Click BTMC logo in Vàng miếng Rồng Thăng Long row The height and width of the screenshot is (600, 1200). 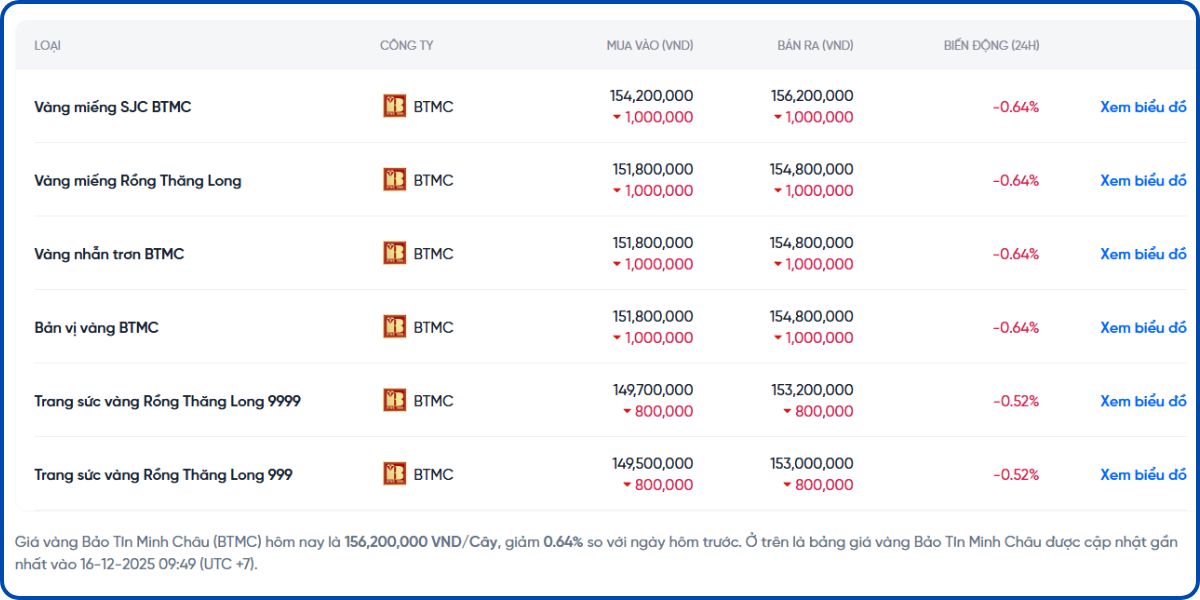395,180
